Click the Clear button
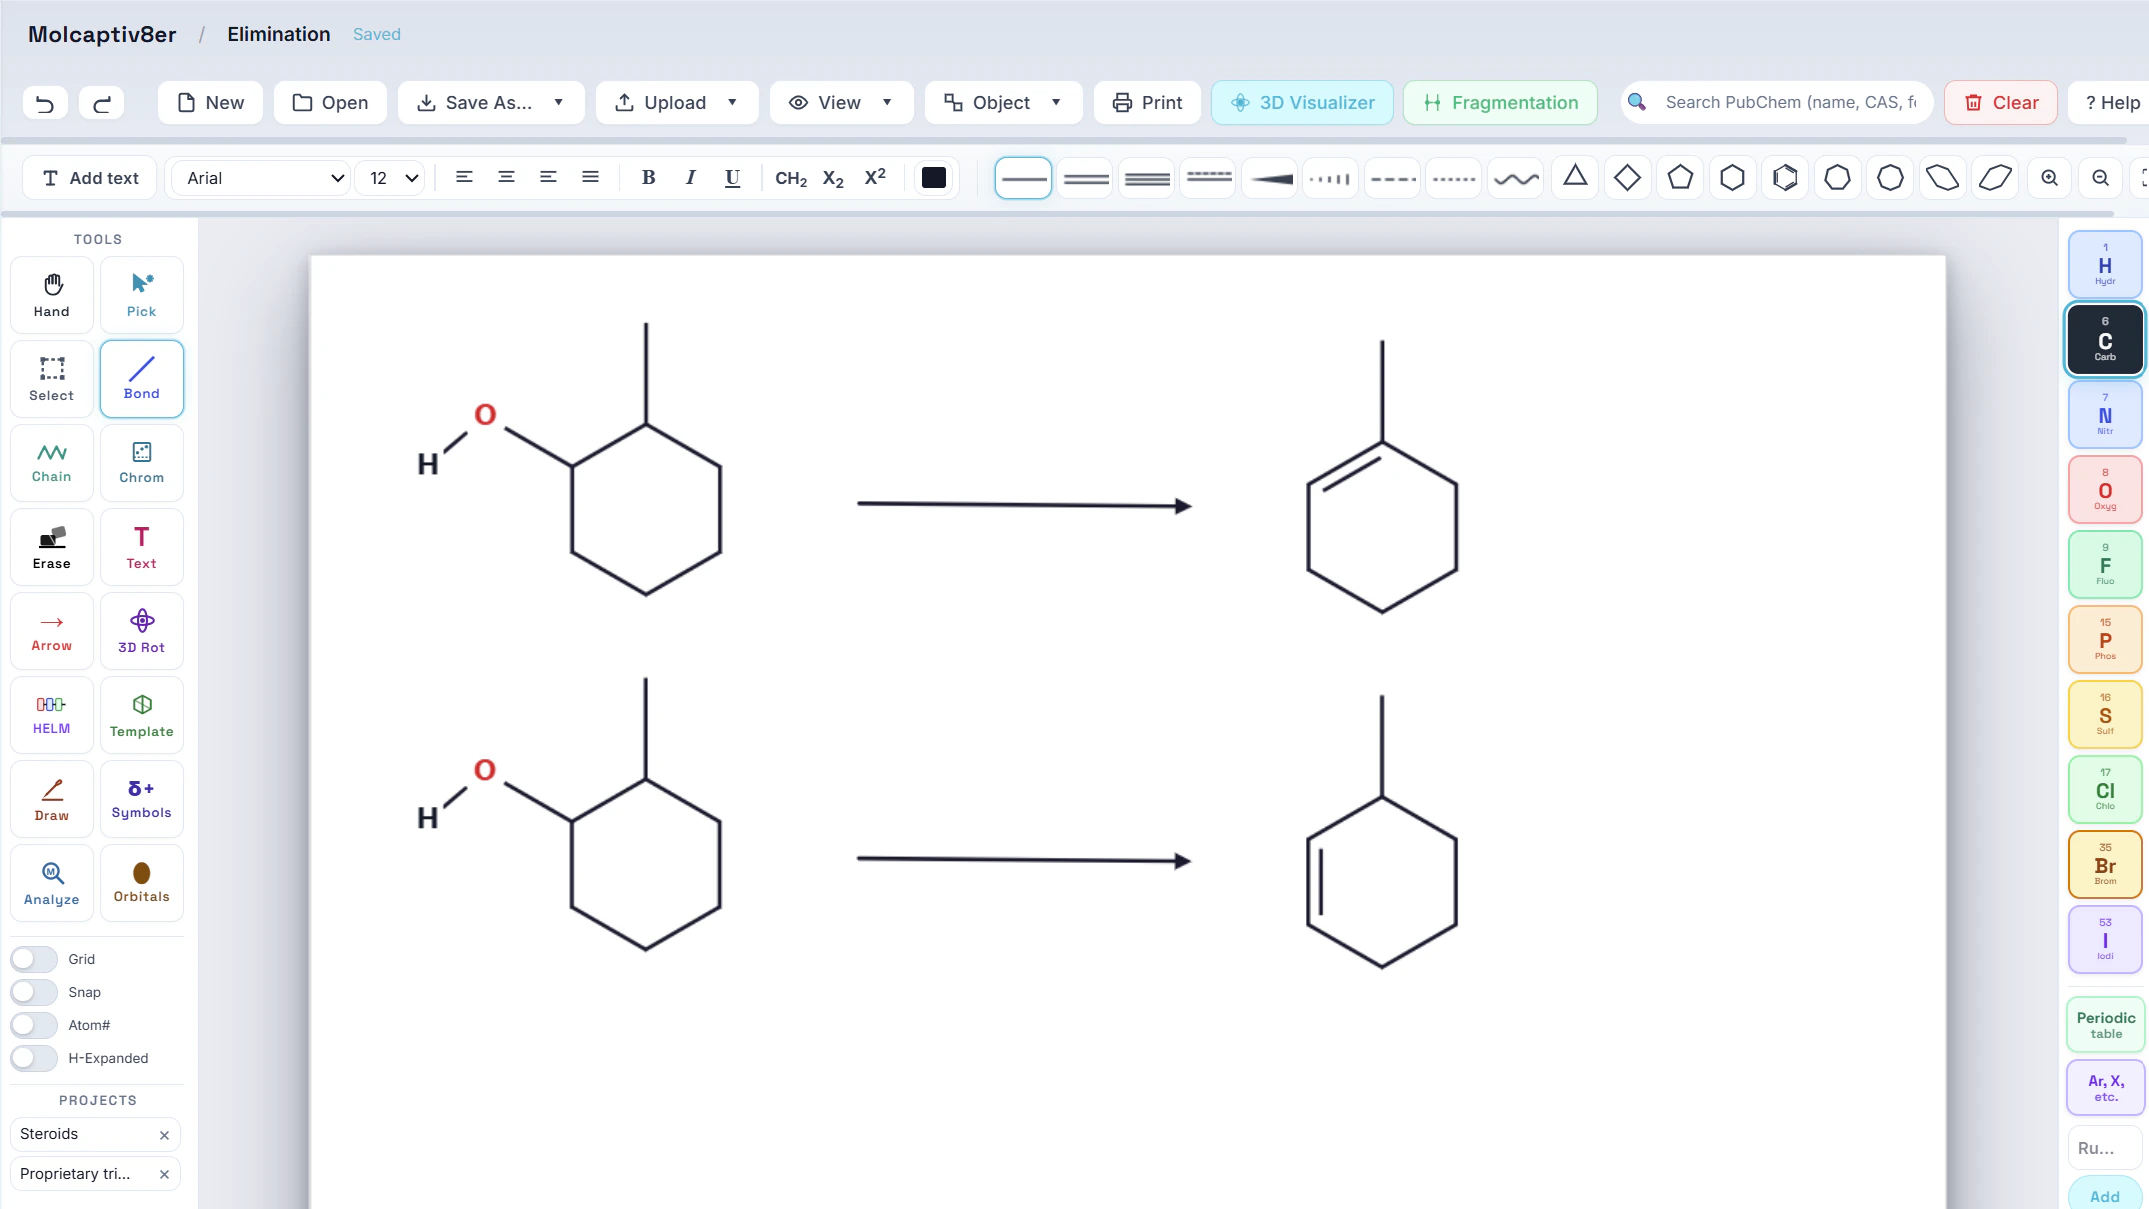The image size is (2149, 1209). 2001,103
